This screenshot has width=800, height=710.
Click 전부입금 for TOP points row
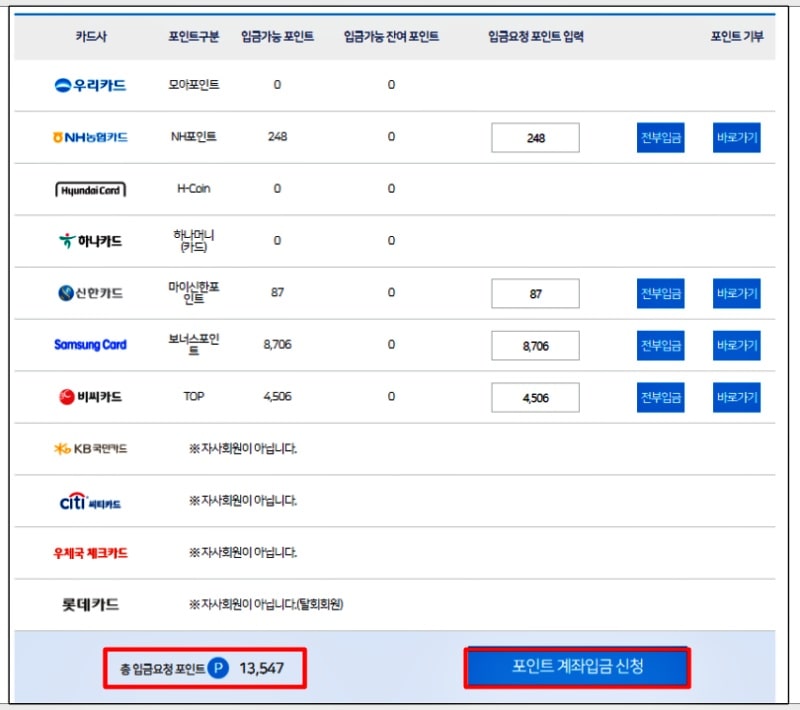click(x=661, y=397)
